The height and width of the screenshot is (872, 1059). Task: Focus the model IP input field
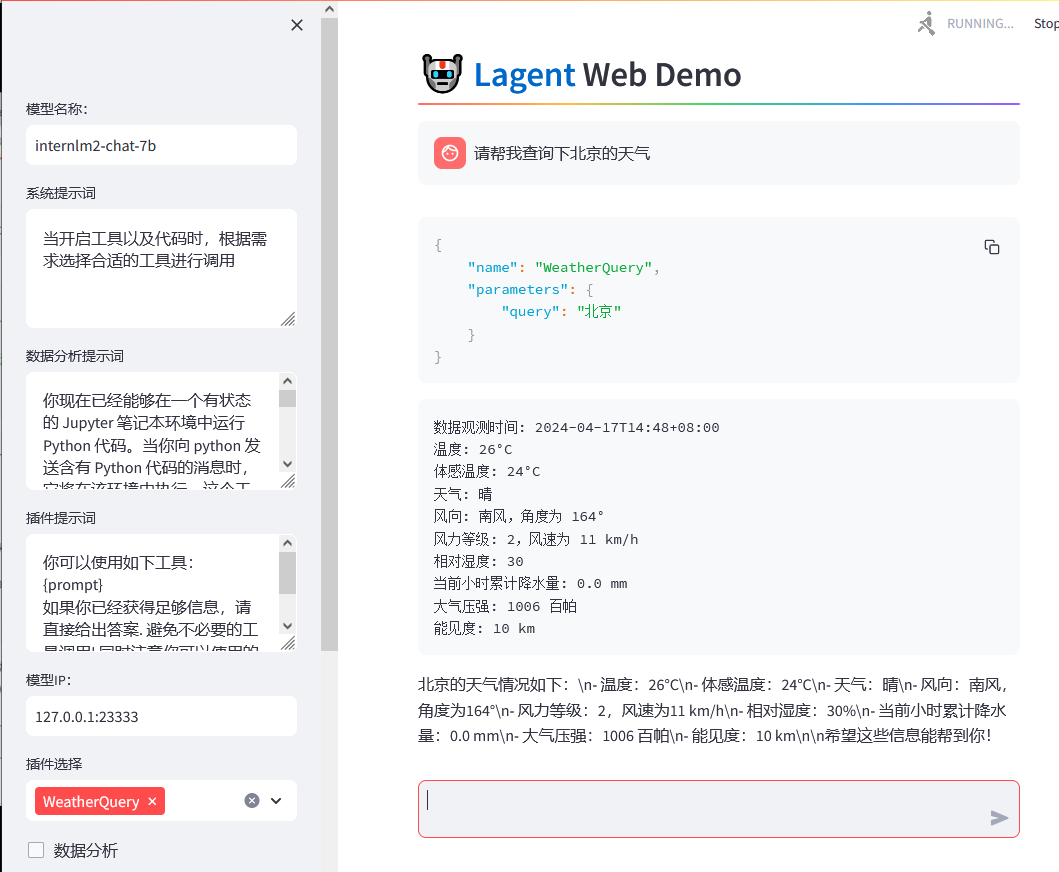coord(161,716)
